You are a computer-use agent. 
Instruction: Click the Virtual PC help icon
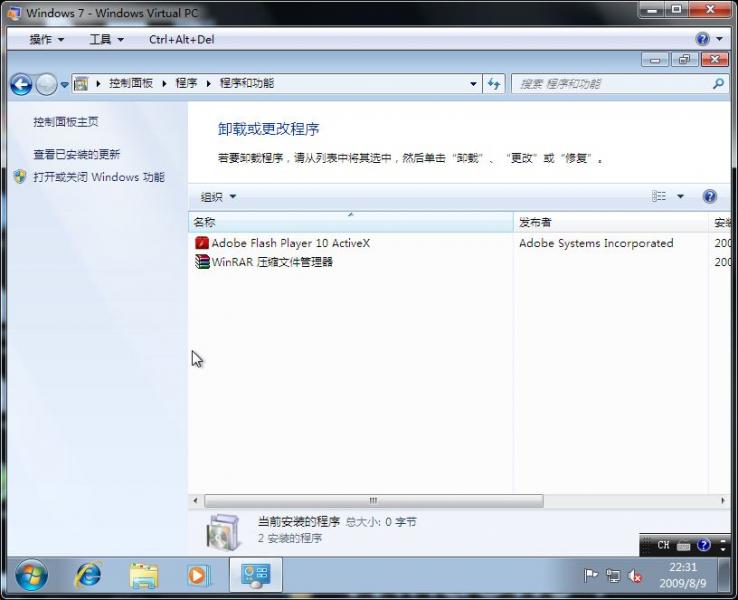[x=702, y=39]
